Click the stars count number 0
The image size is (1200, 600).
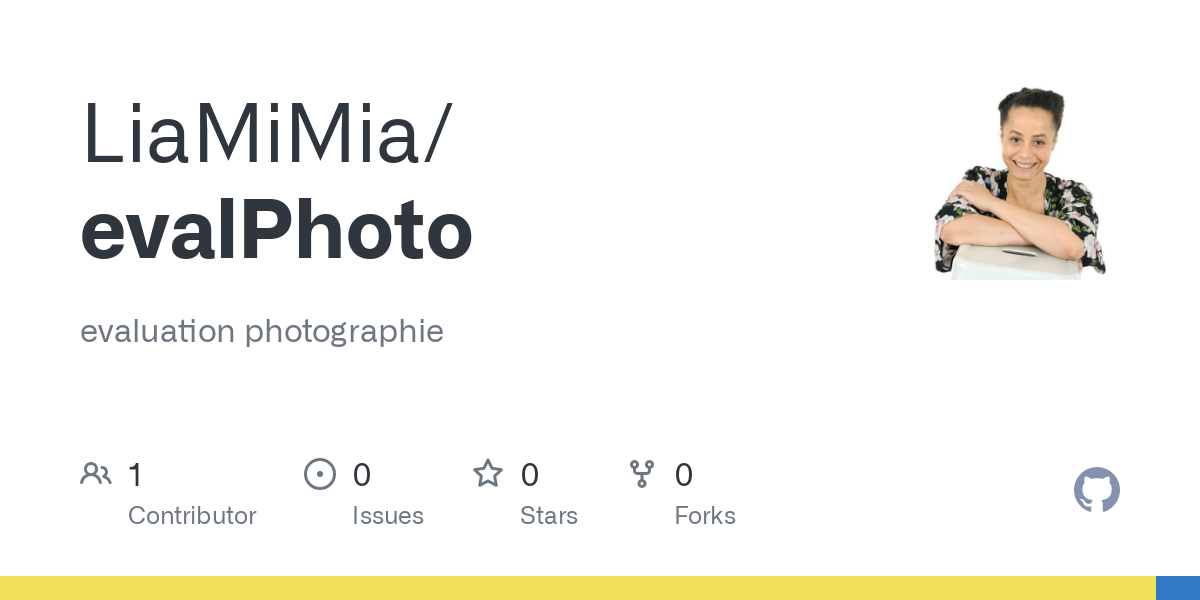coord(530,475)
